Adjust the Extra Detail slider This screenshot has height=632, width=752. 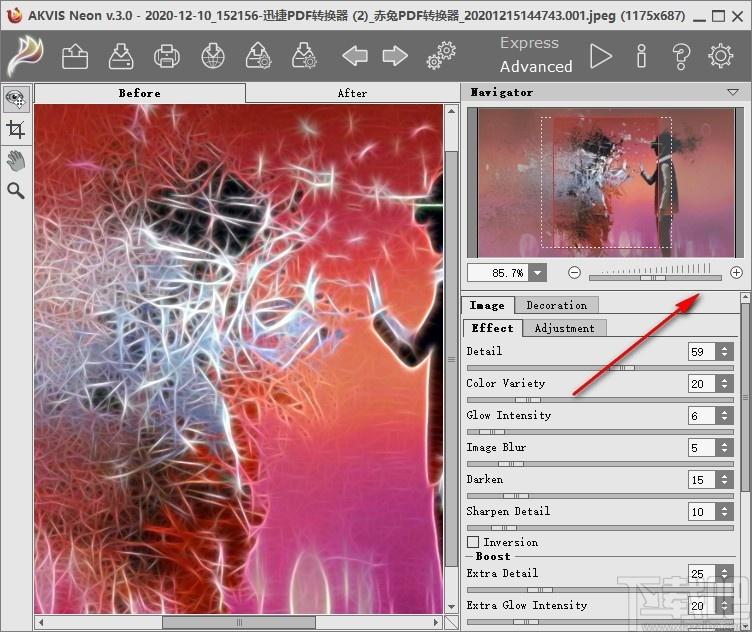click(x=600, y=590)
